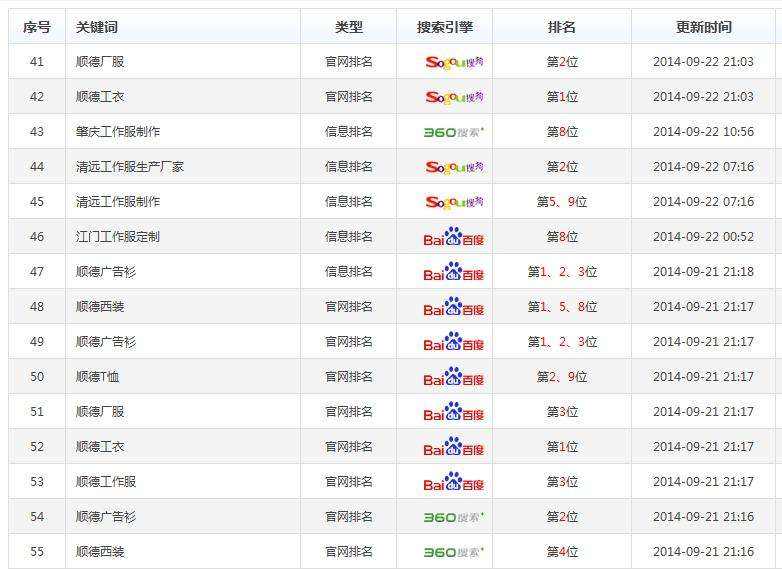This screenshot has width=782, height=569.
Task: Click the 360 search logo in row 55
Action: (454, 552)
